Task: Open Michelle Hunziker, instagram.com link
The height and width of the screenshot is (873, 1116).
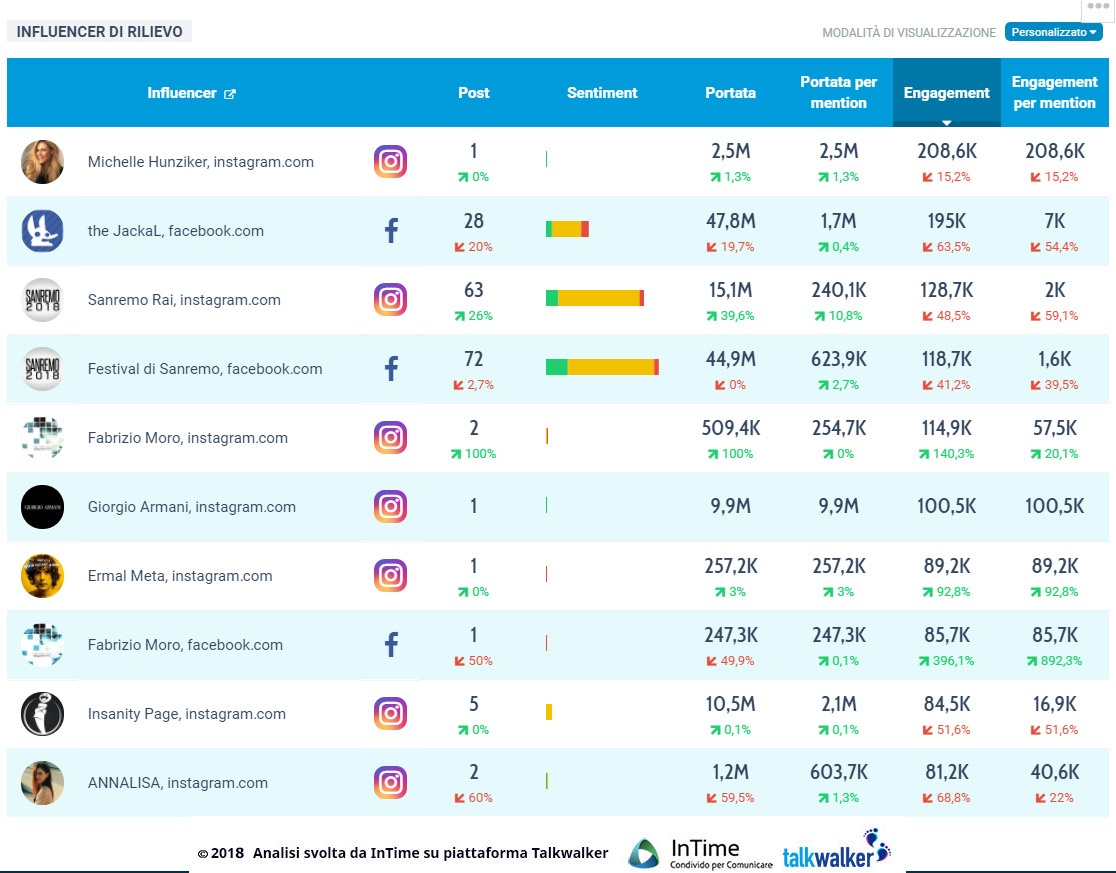Action: [x=201, y=162]
